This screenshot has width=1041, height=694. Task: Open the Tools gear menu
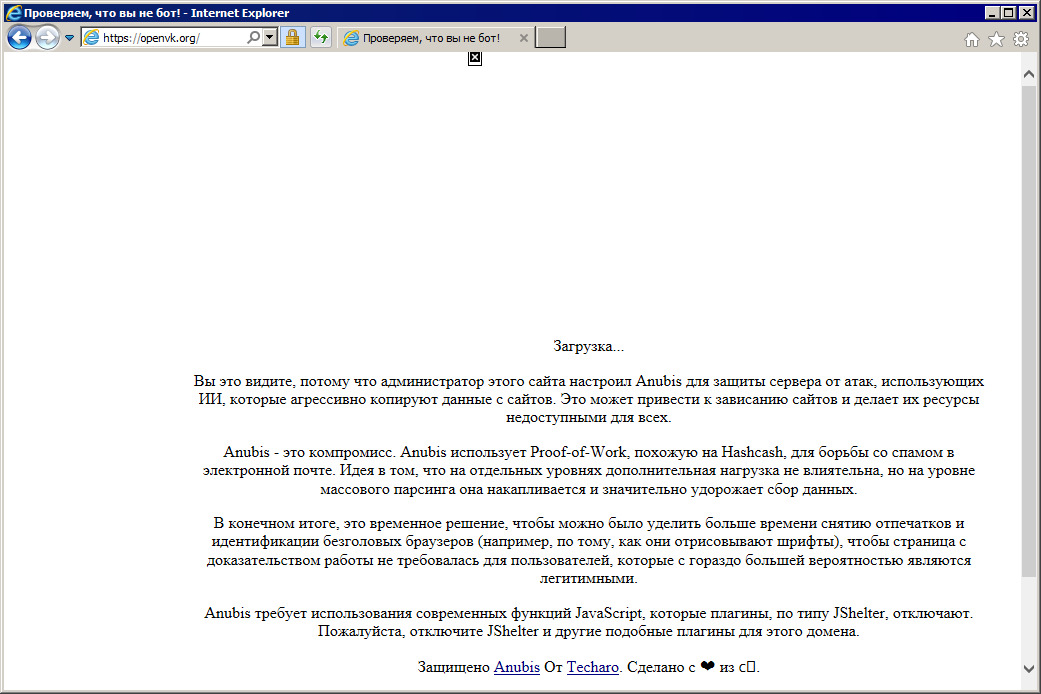coord(1020,40)
